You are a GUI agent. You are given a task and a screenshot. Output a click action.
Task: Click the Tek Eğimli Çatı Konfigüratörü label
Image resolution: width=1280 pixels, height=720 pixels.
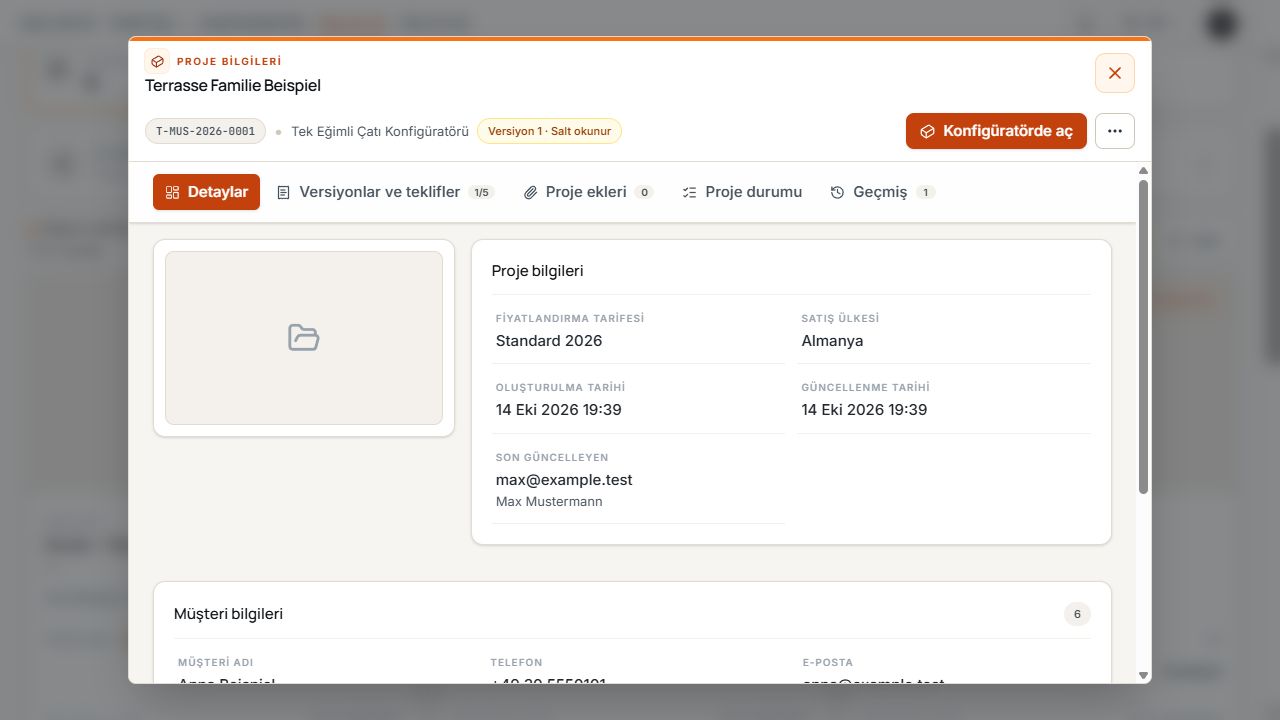[380, 131]
